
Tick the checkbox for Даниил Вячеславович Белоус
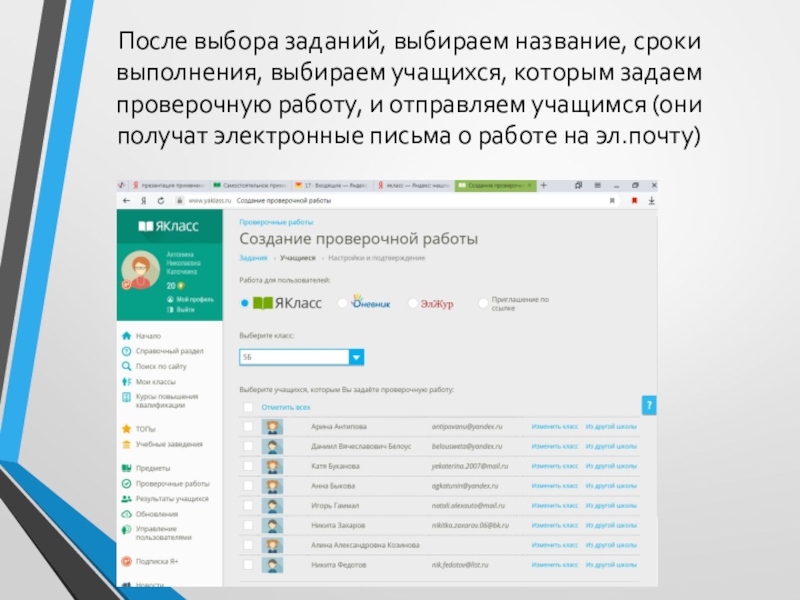click(x=248, y=446)
